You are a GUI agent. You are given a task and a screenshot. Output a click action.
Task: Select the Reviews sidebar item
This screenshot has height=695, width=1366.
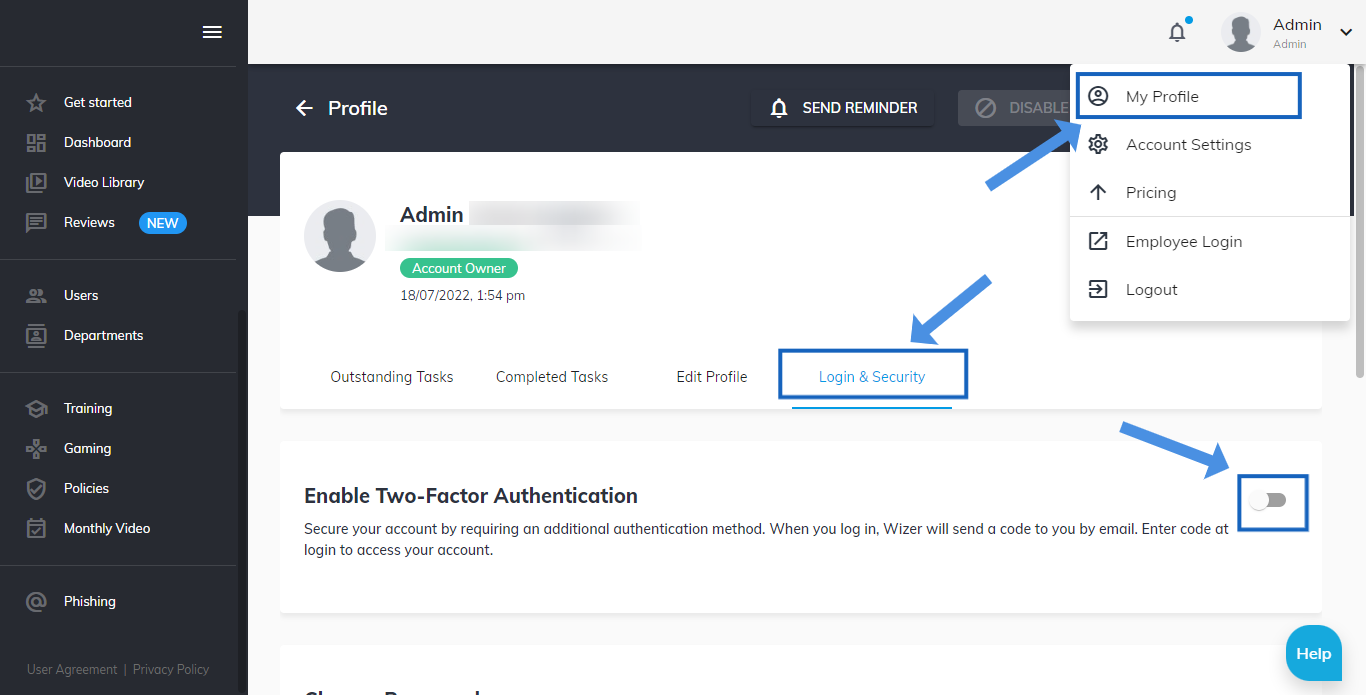pyautogui.click(x=89, y=222)
